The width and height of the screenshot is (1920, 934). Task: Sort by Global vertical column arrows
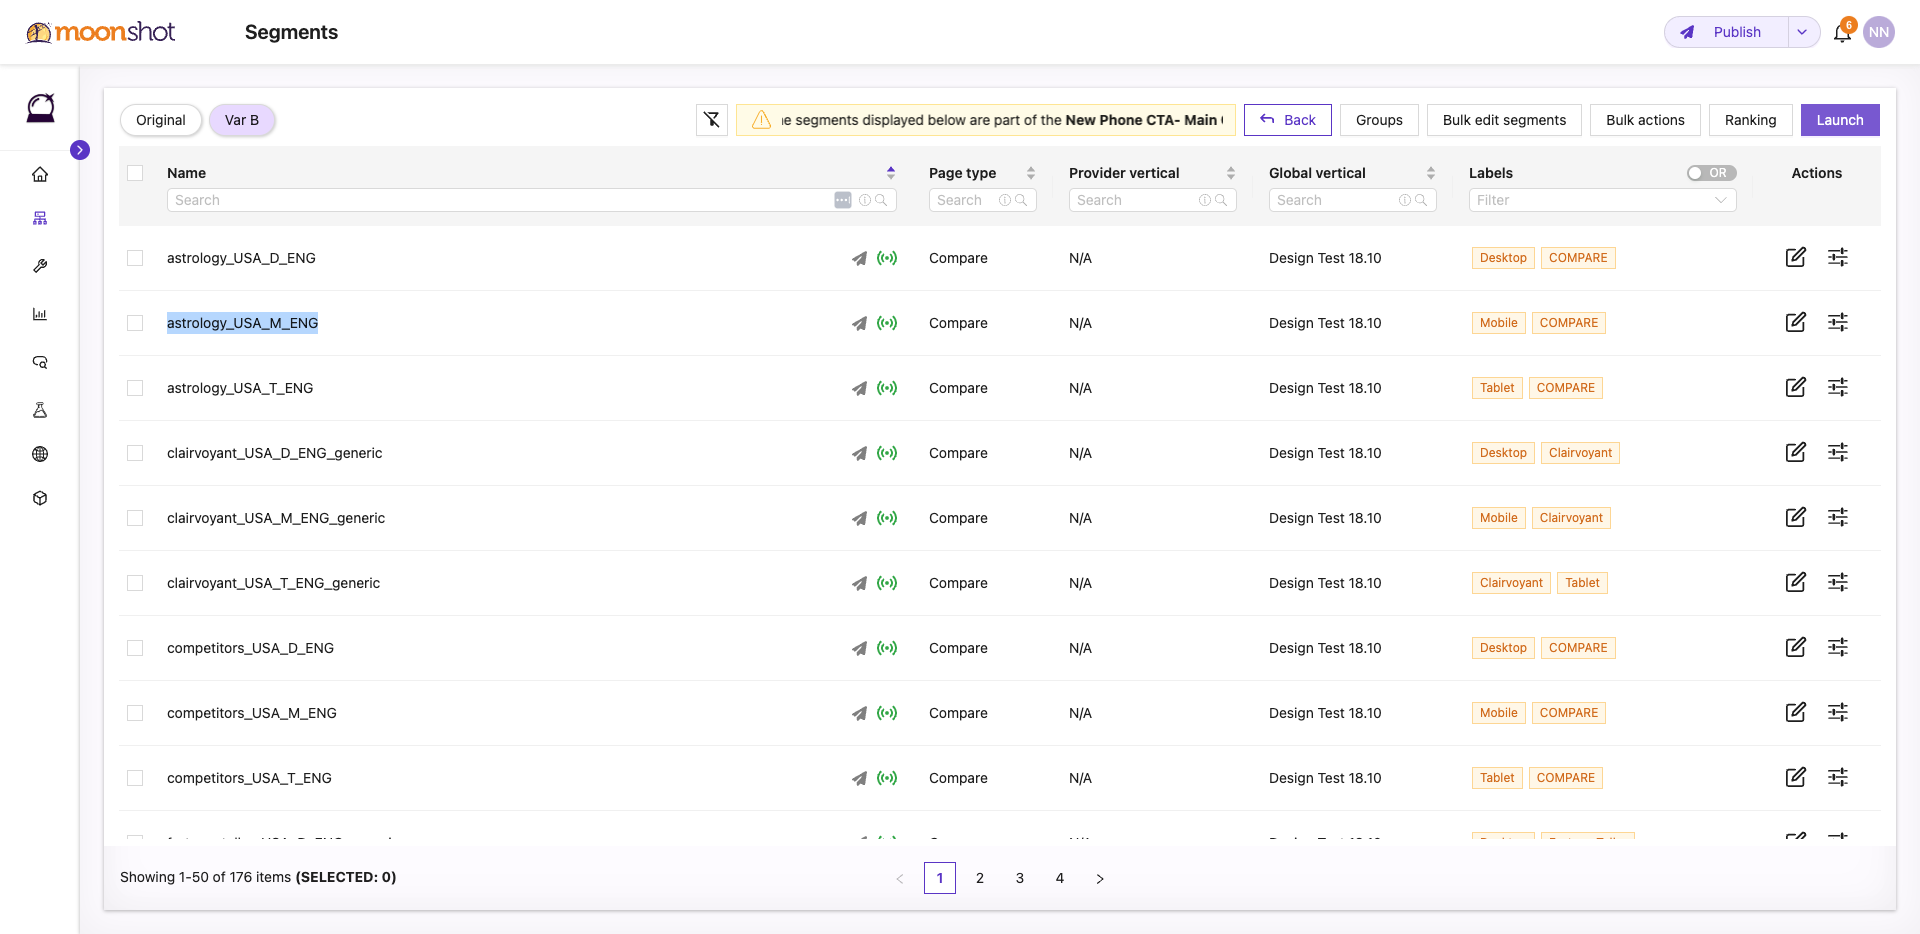[1431, 173]
